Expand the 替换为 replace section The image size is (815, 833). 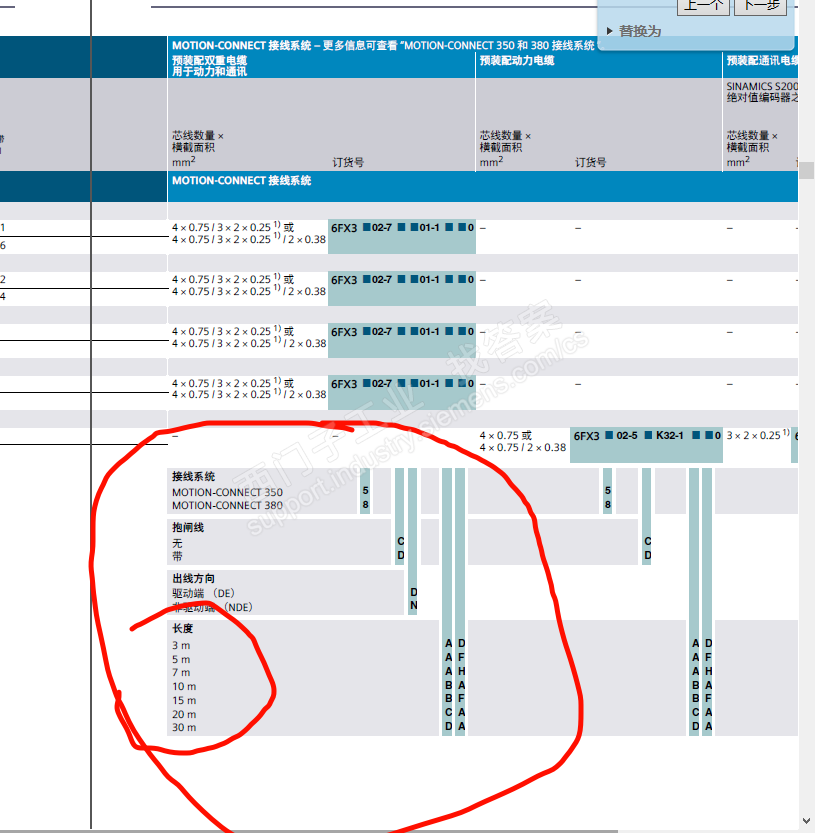click(x=634, y=31)
